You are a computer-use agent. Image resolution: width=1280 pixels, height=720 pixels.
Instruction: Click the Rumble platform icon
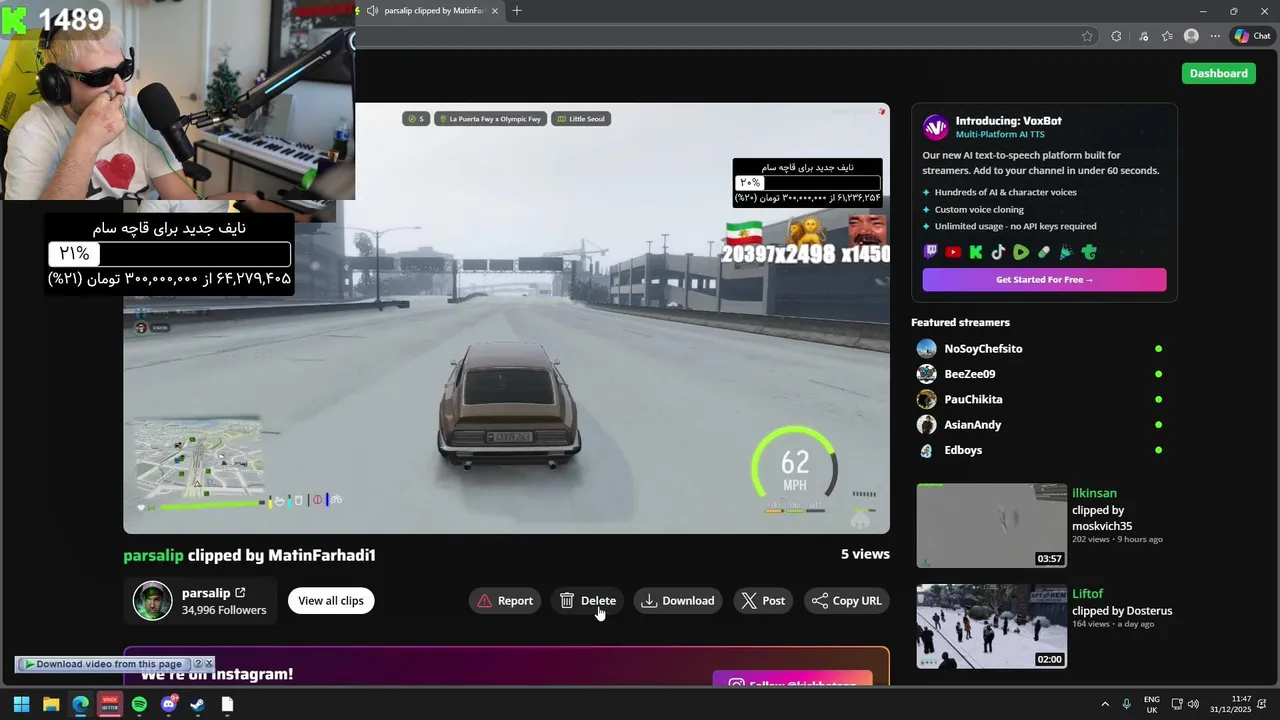pyautogui.click(x=1021, y=252)
